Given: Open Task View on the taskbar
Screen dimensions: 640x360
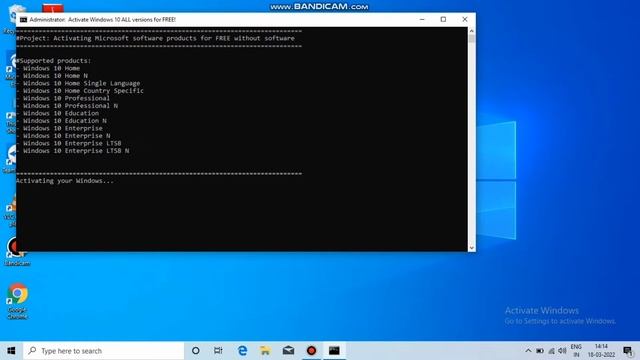Looking at the screenshot, I should pyautogui.click(x=218, y=351).
